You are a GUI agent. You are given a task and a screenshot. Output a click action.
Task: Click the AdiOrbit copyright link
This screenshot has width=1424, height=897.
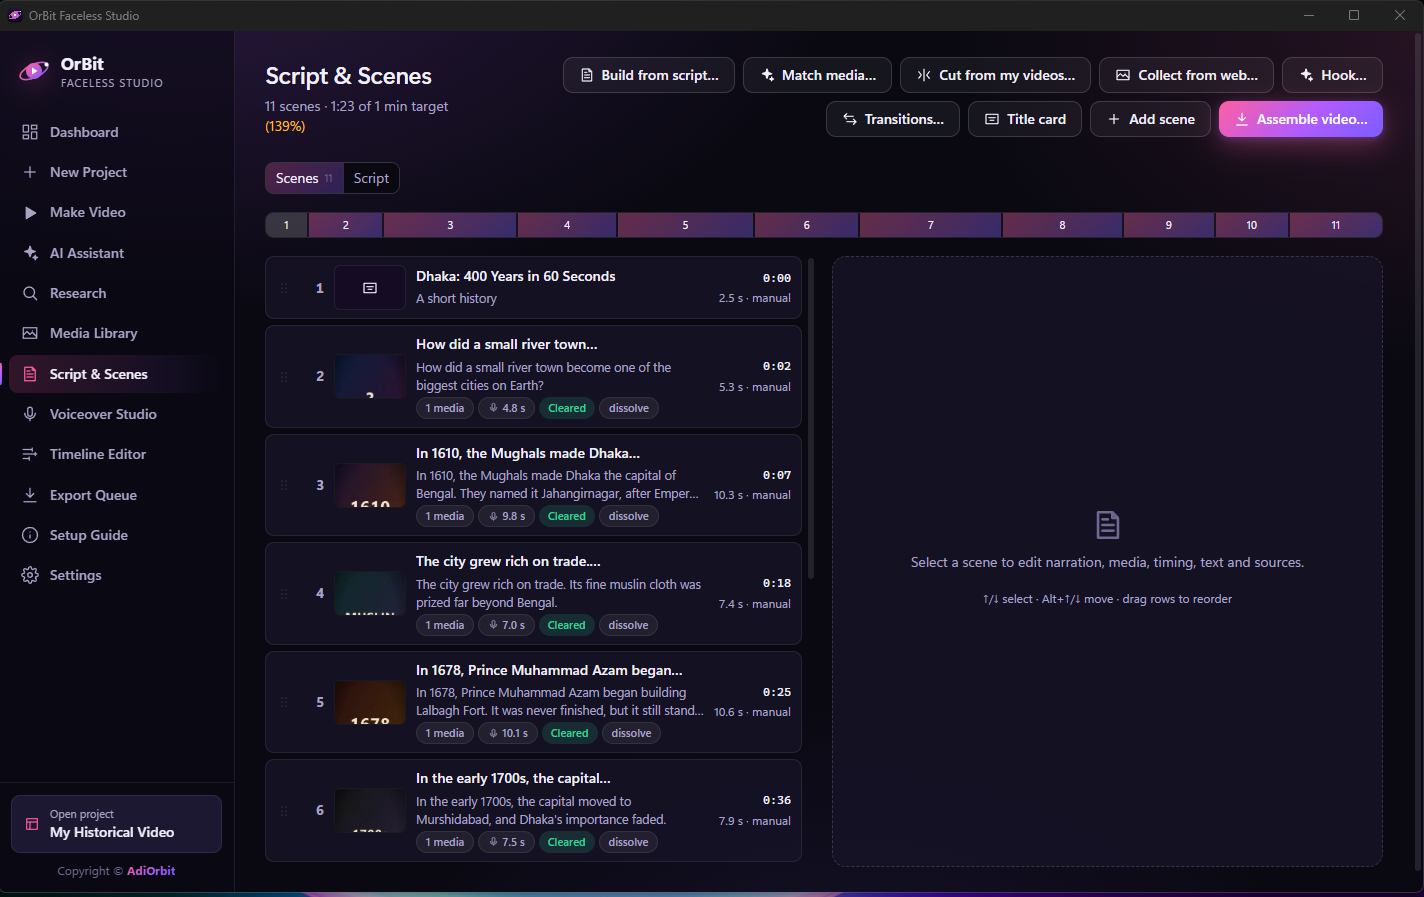pyautogui.click(x=151, y=871)
